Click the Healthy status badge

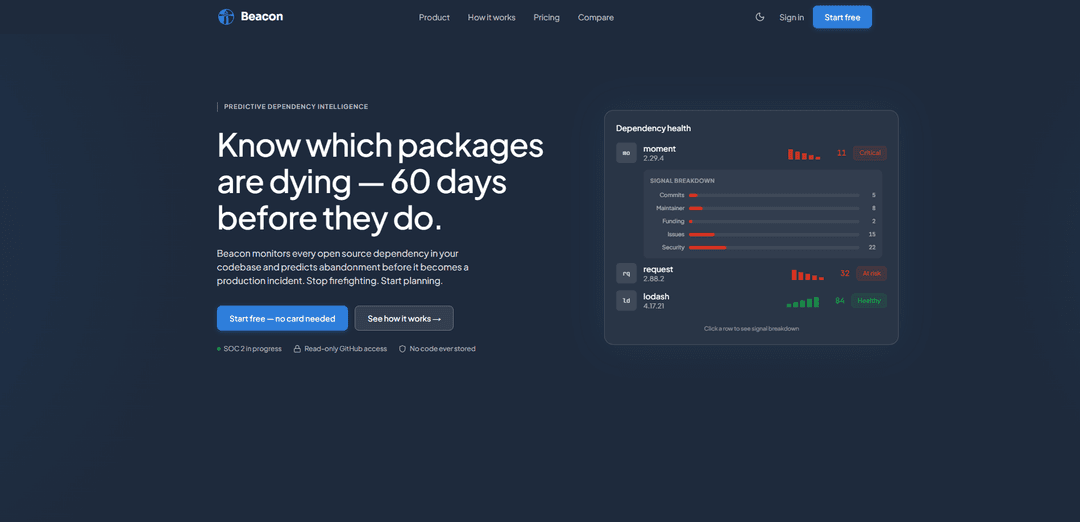(x=869, y=301)
